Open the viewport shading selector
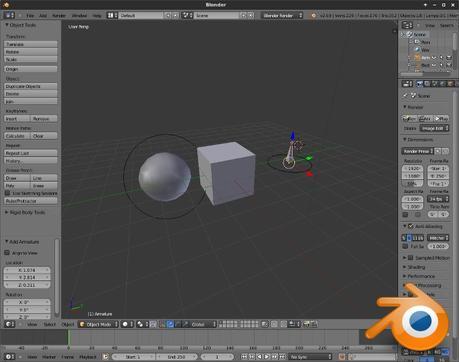This screenshot has width=459, height=362. pos(127,324)
